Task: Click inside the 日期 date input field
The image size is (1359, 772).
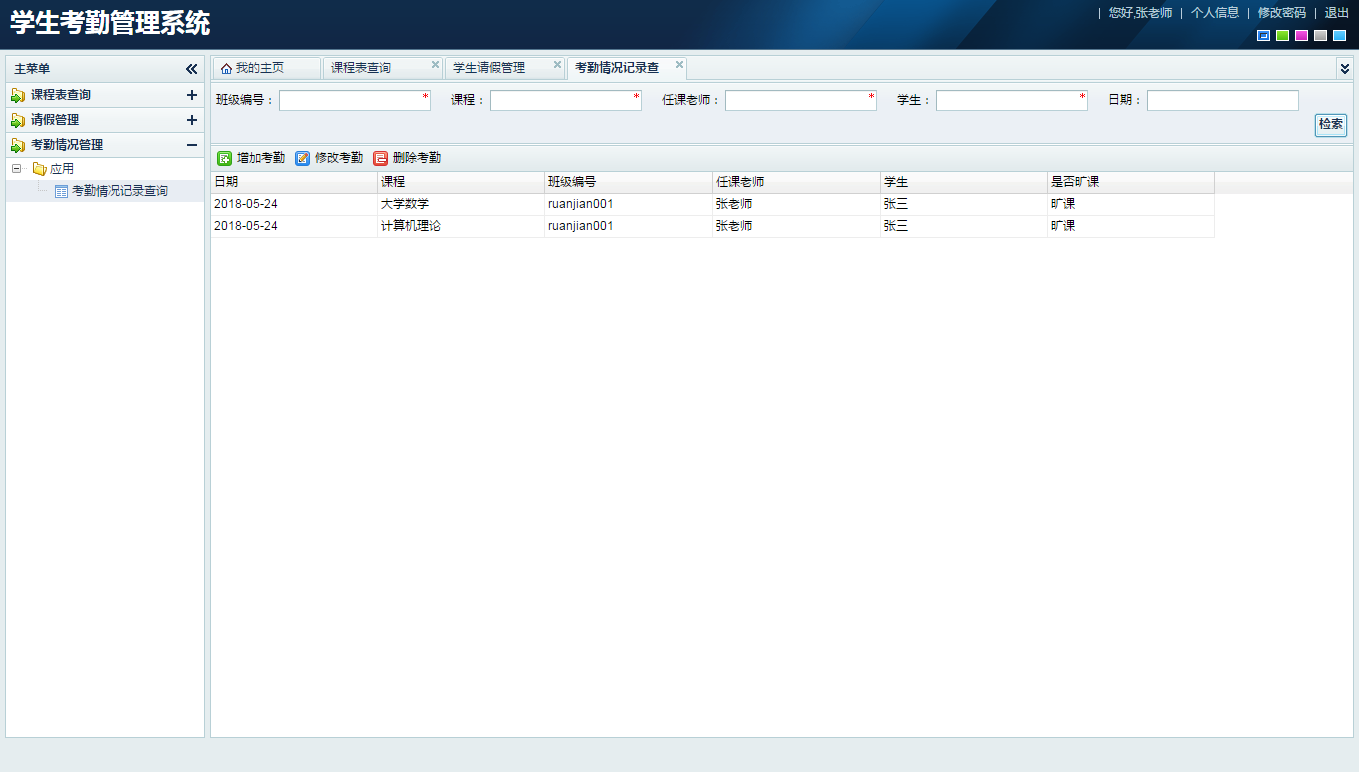Action: [1222, 100]
